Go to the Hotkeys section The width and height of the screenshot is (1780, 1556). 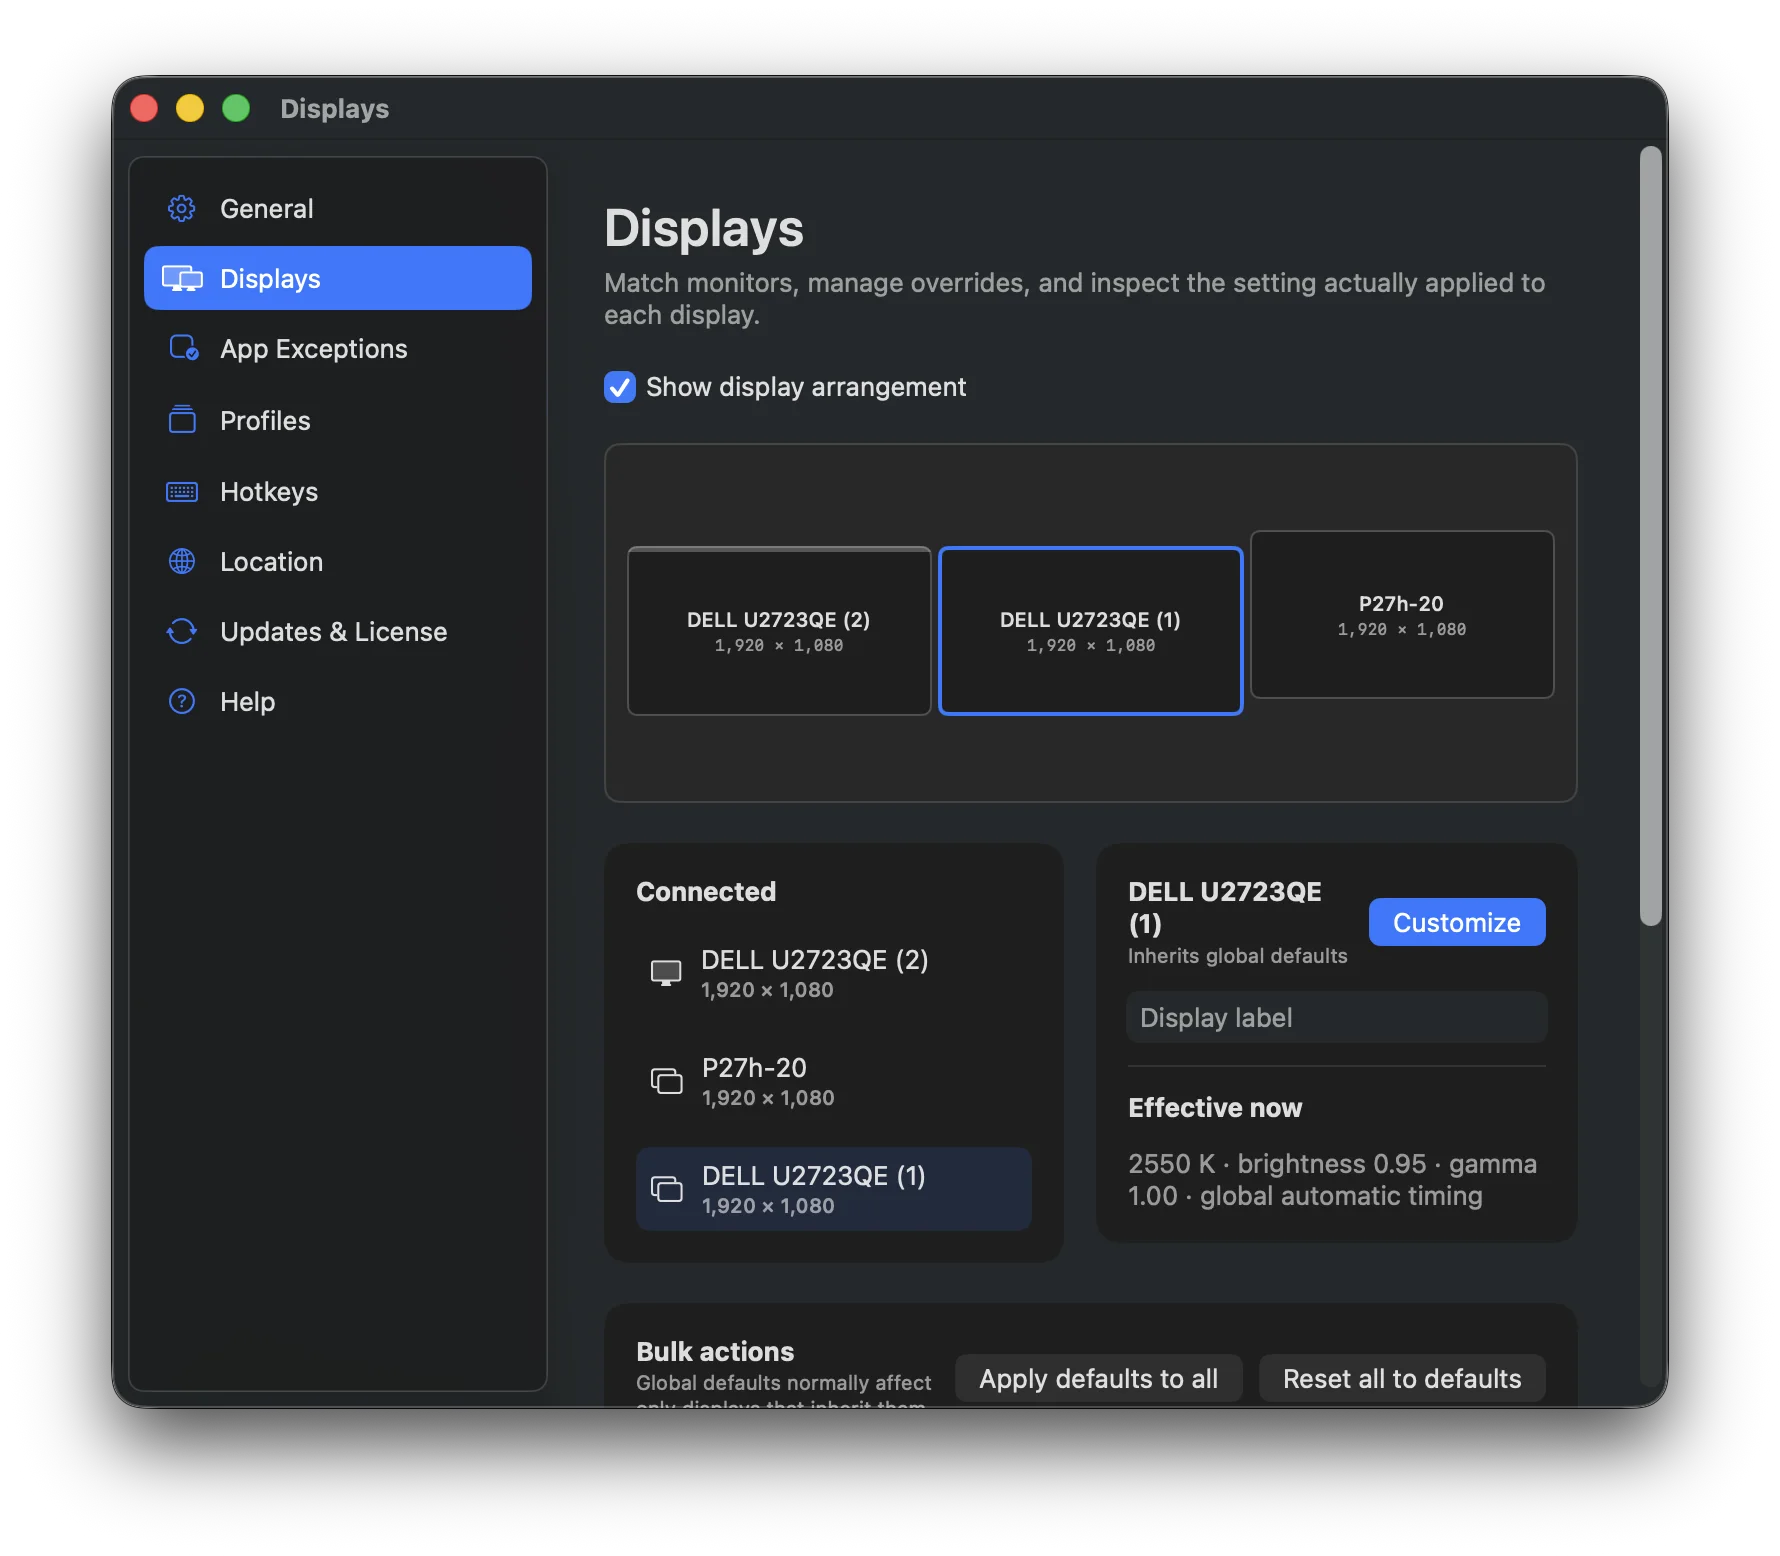[338, 491]
